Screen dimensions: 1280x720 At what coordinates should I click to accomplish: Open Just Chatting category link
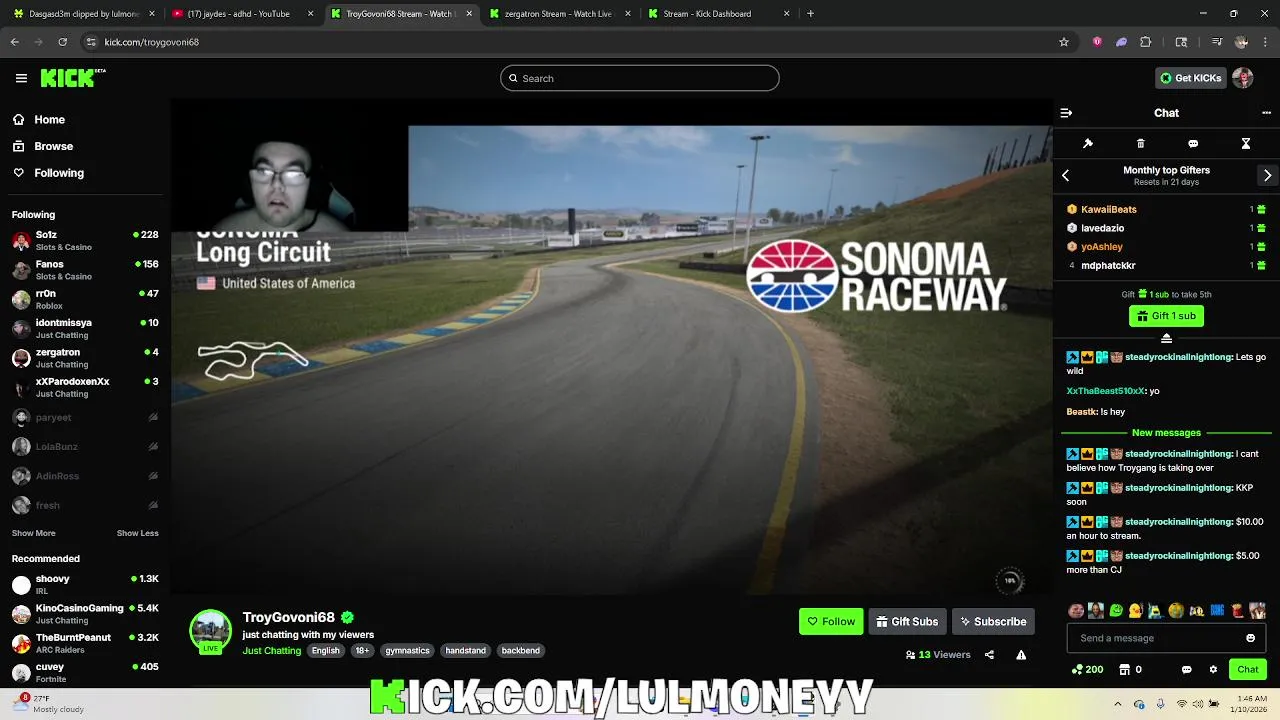point(272,650)
